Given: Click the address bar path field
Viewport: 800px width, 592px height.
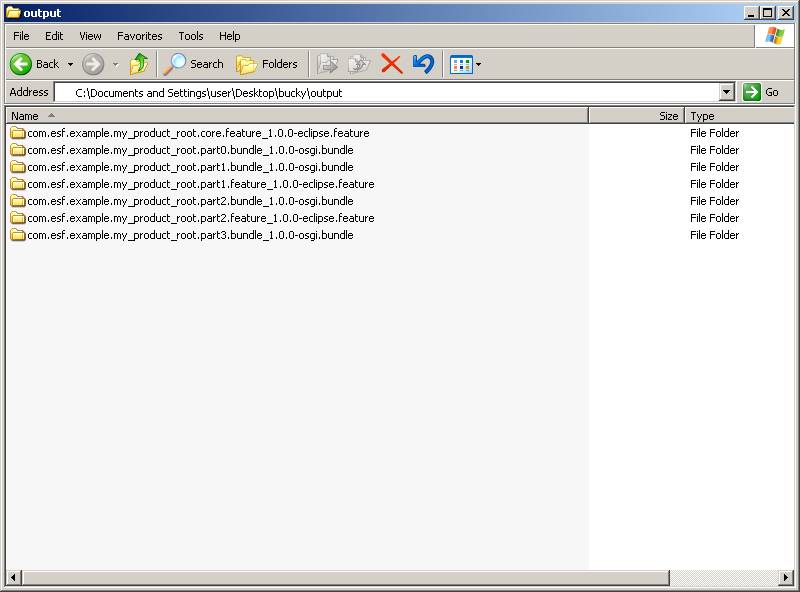Looking at the screenshot, I should [x=388, y=92].
